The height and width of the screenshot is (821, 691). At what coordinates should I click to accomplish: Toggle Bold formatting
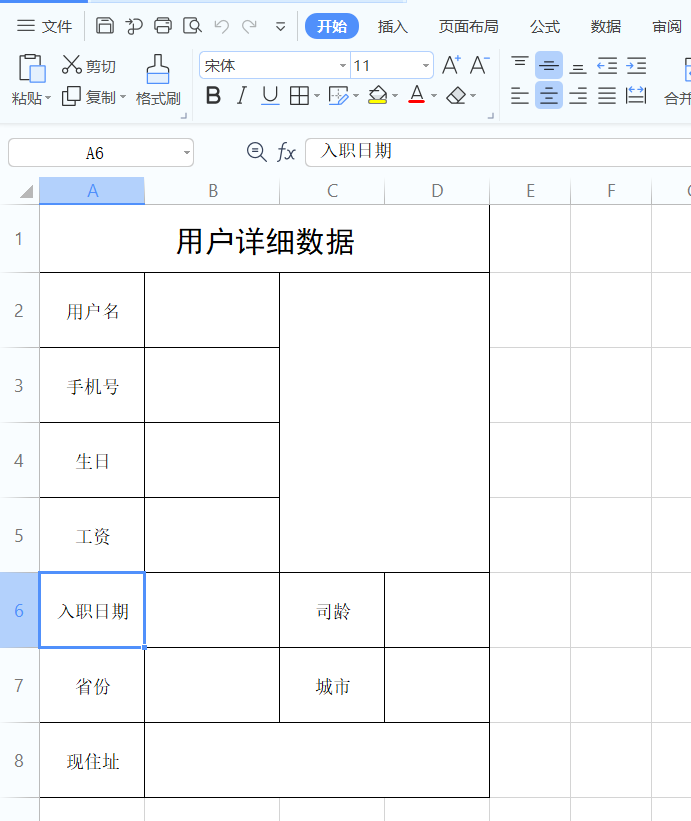point(213,96)
